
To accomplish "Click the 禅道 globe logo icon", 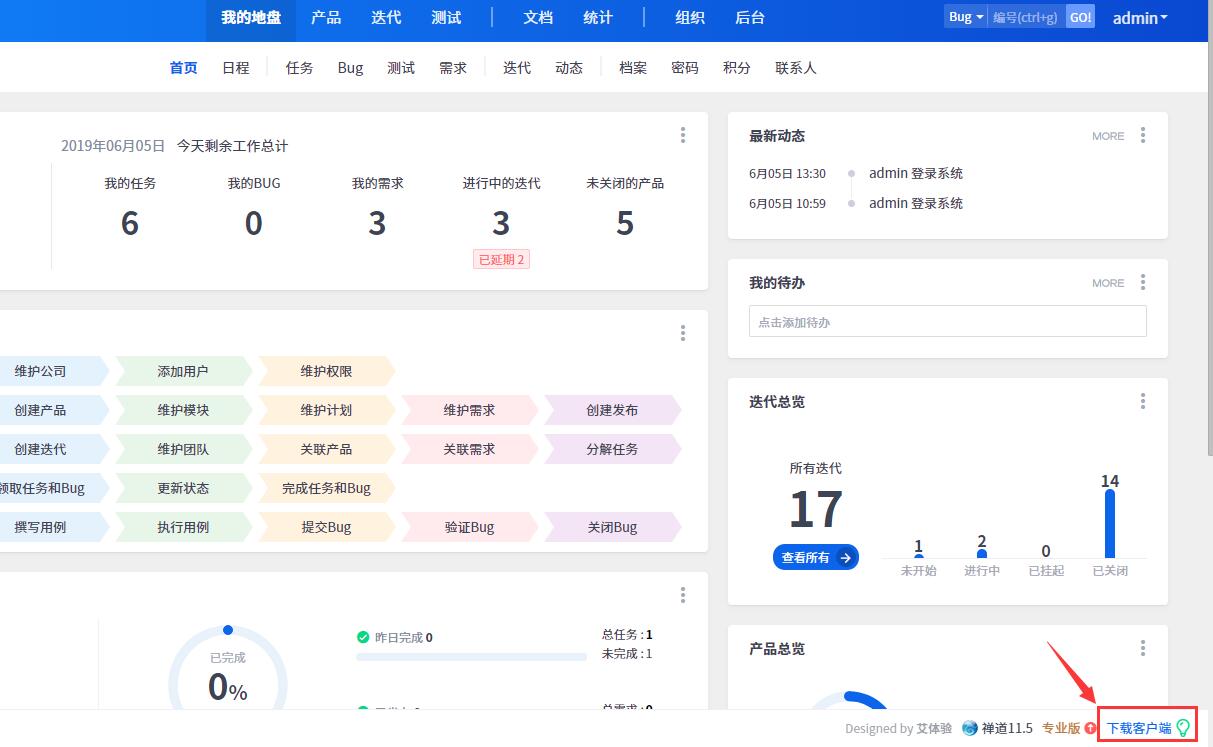I will [x=969, y=728].
